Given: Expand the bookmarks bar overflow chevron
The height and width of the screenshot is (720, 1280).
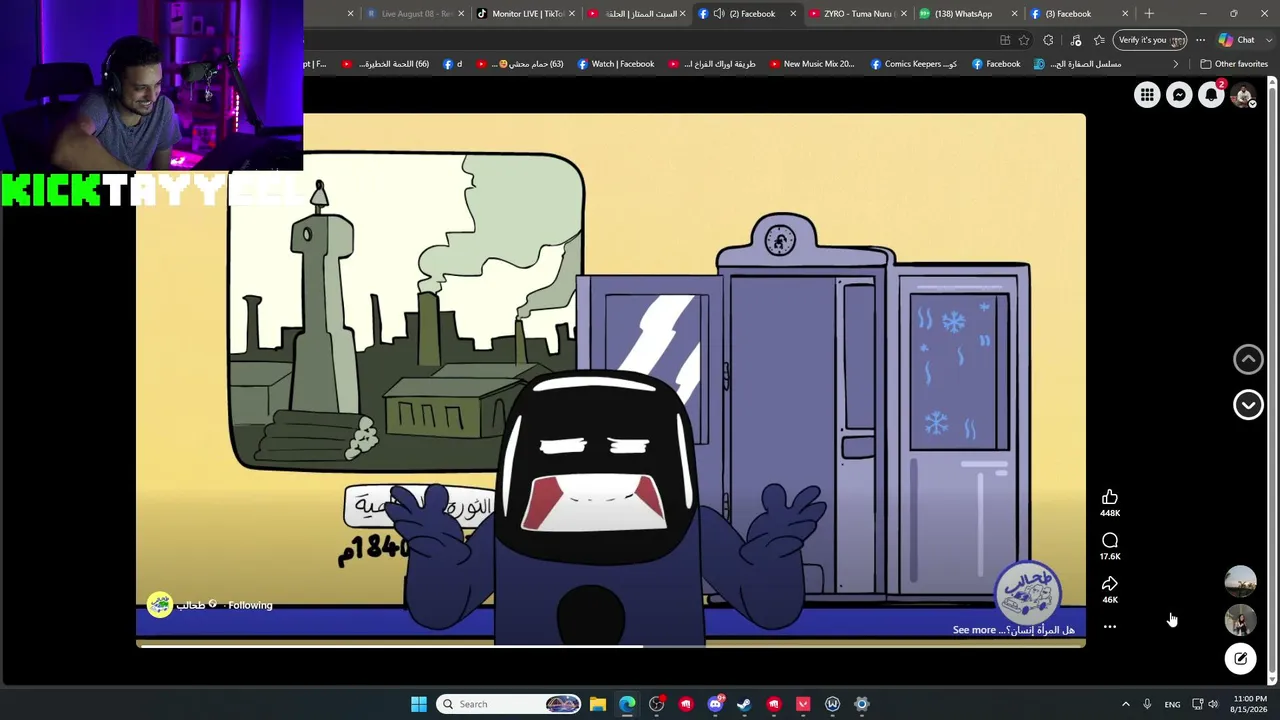Looking at the screenshot, I should 1176,64.
